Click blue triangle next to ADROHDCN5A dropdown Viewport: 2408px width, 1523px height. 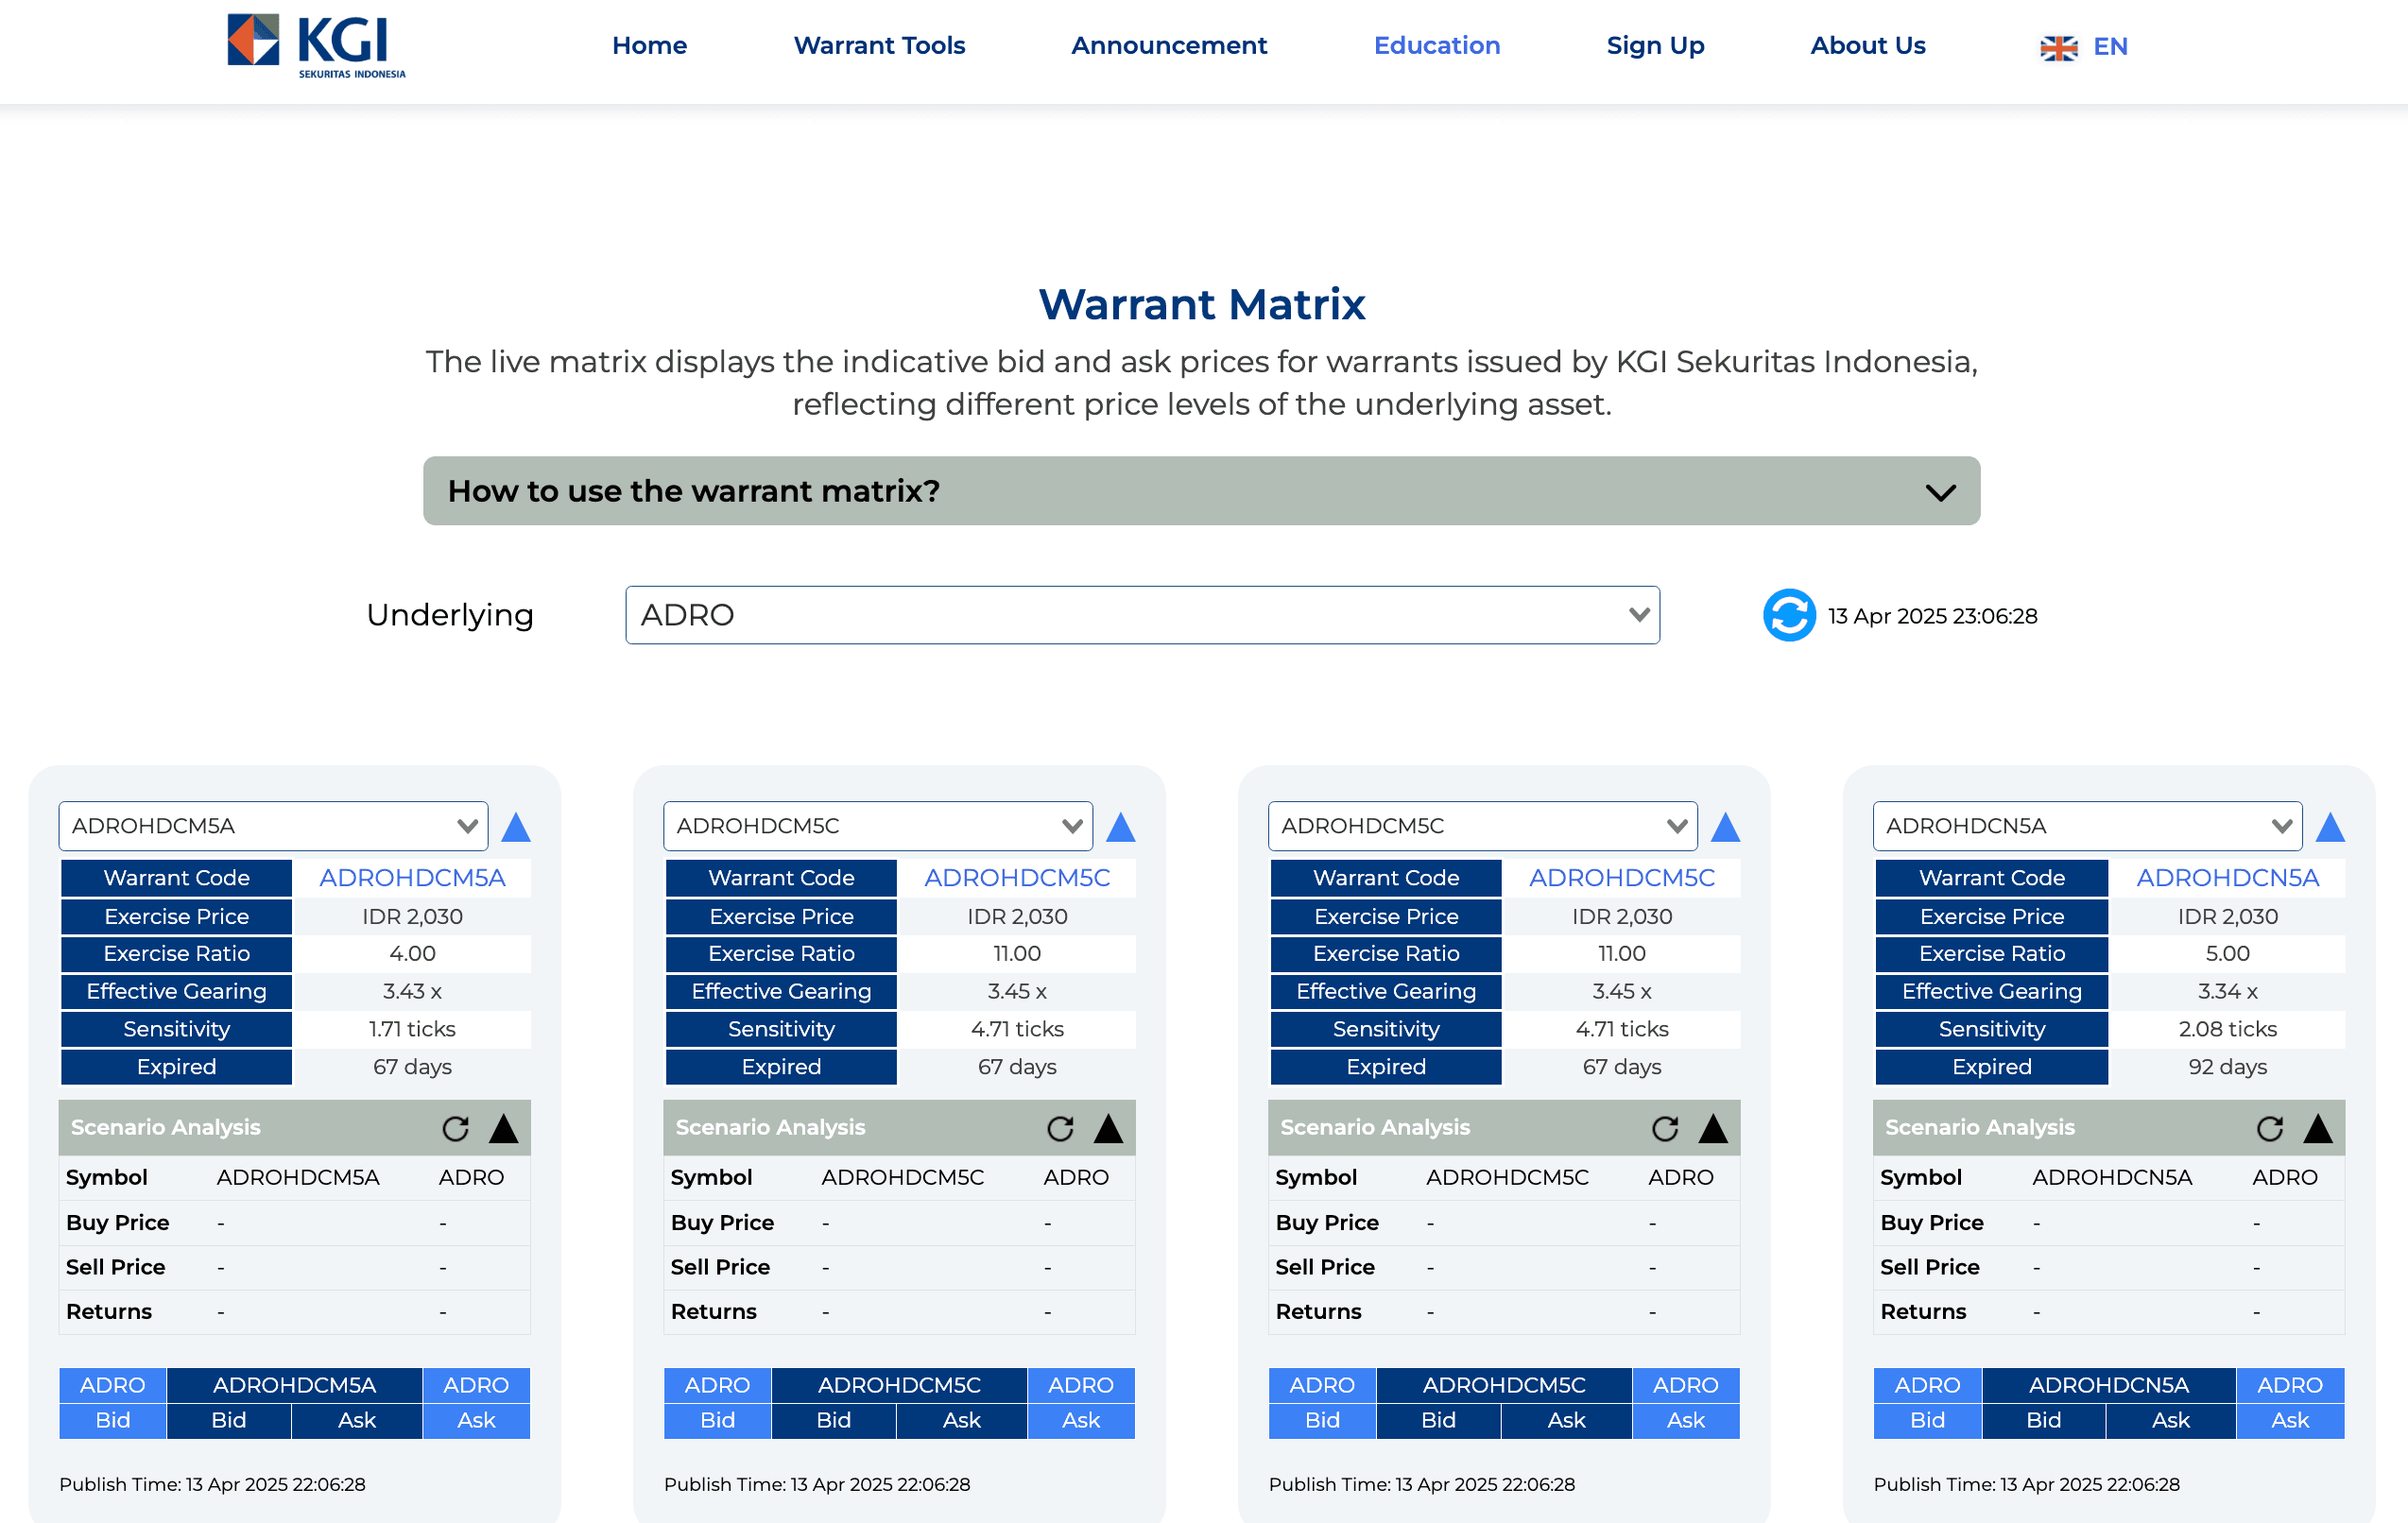[2330, 827]
